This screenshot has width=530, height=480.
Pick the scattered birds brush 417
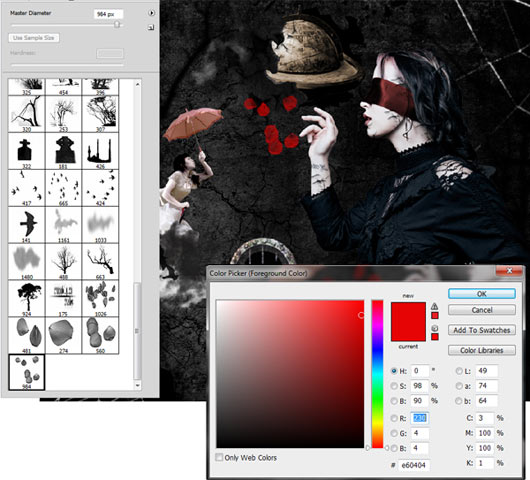(26, 188)
